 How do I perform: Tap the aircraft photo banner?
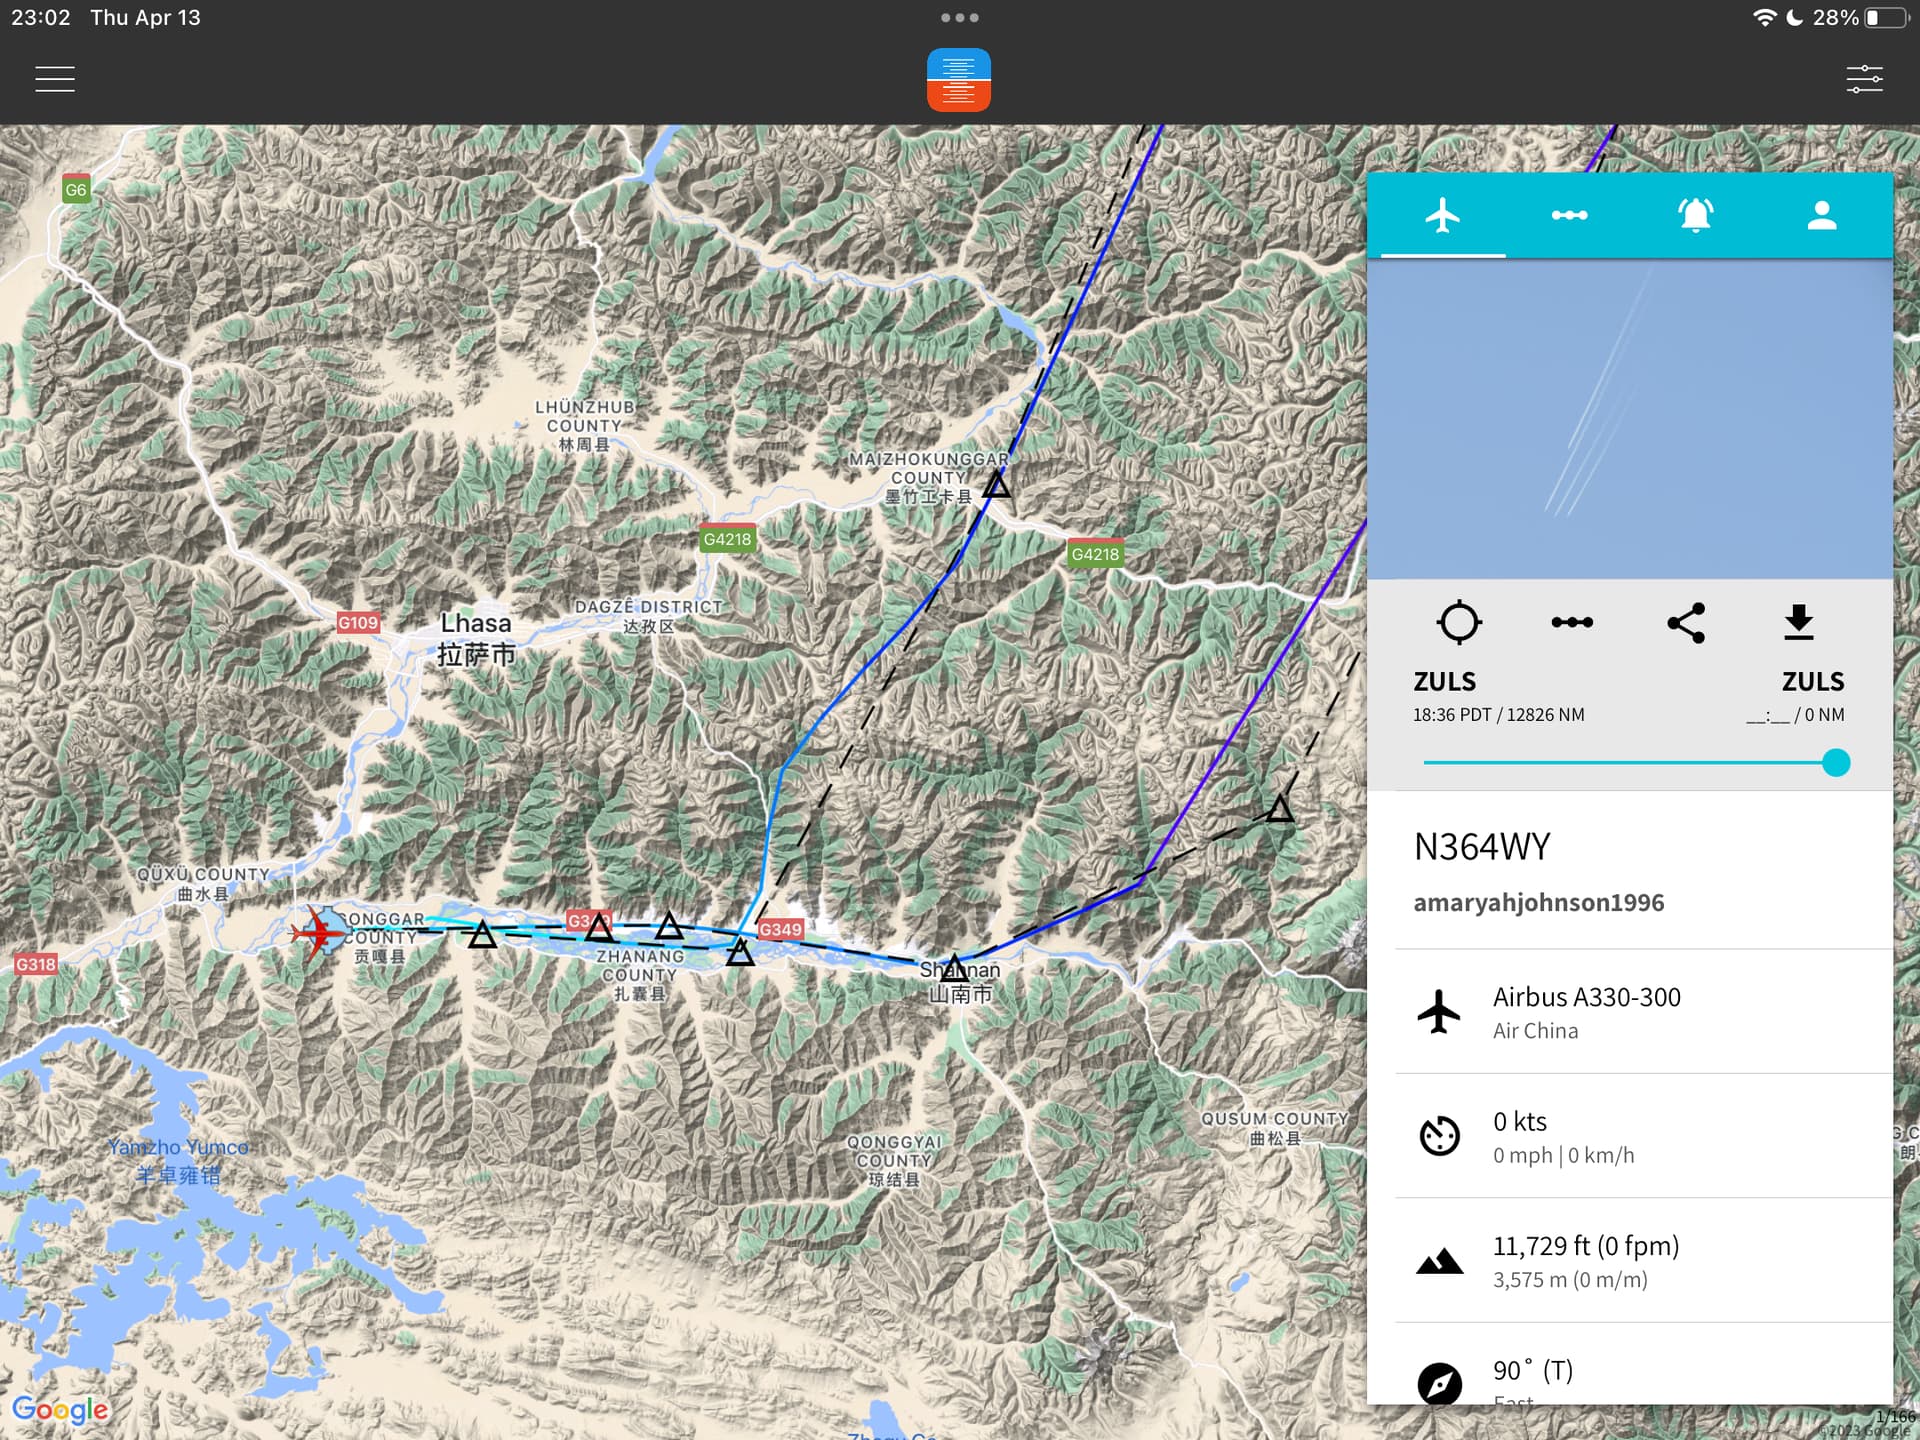click(1629, 418)
